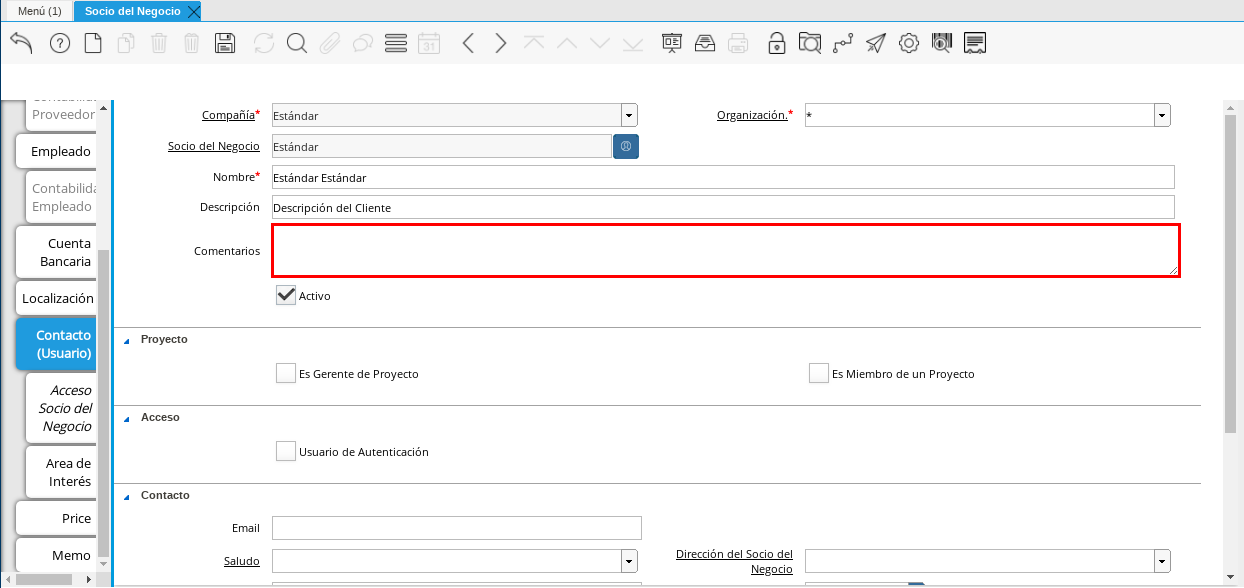Click the calendar History records icon
The image size is (1244, 588).
[x=429, y=43]
